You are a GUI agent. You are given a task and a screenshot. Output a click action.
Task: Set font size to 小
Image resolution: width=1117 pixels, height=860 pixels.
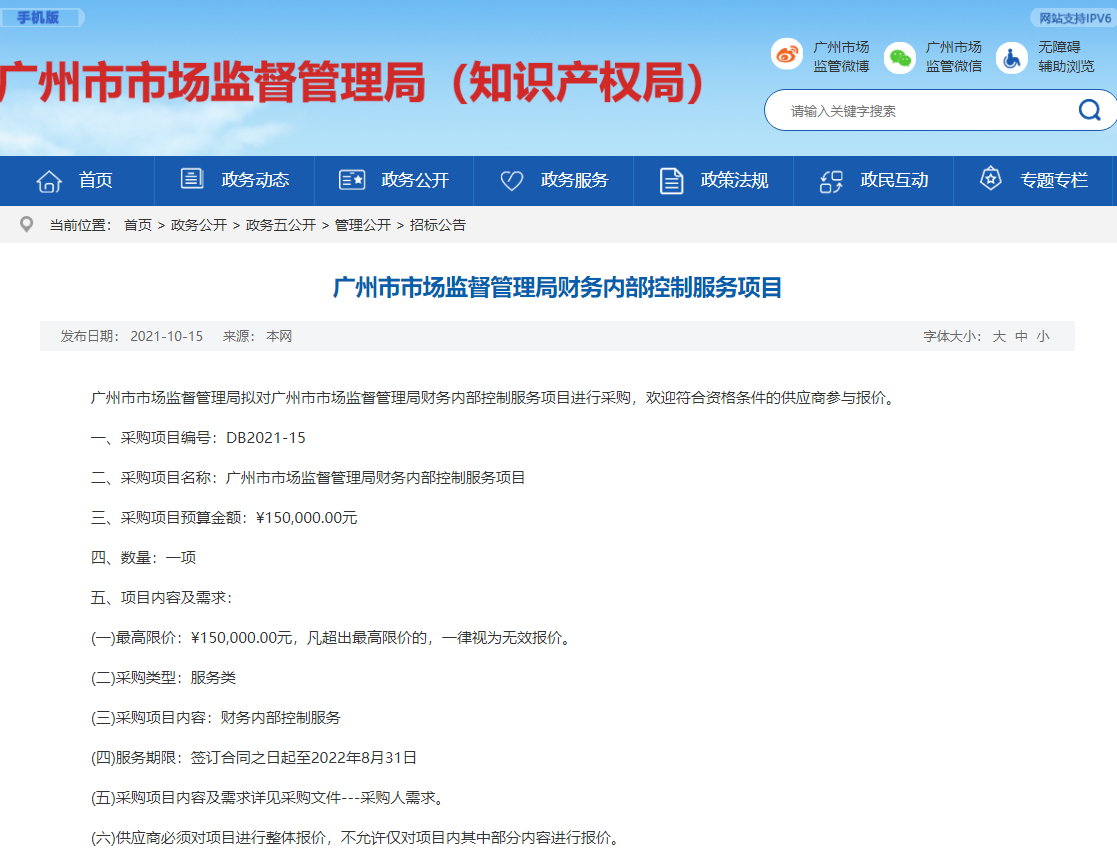click(1043, 337)
